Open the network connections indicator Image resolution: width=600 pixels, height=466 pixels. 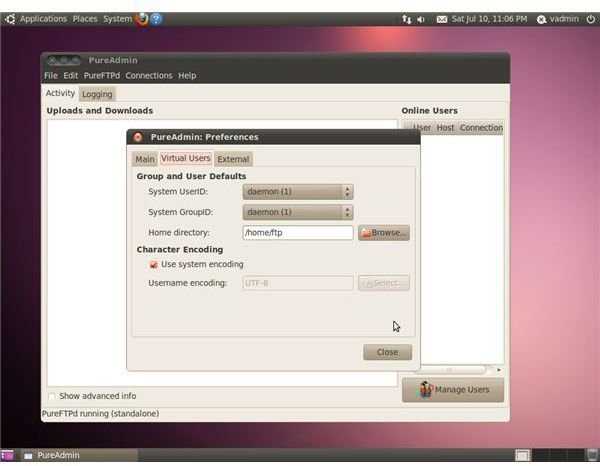[x=406, y=19]
